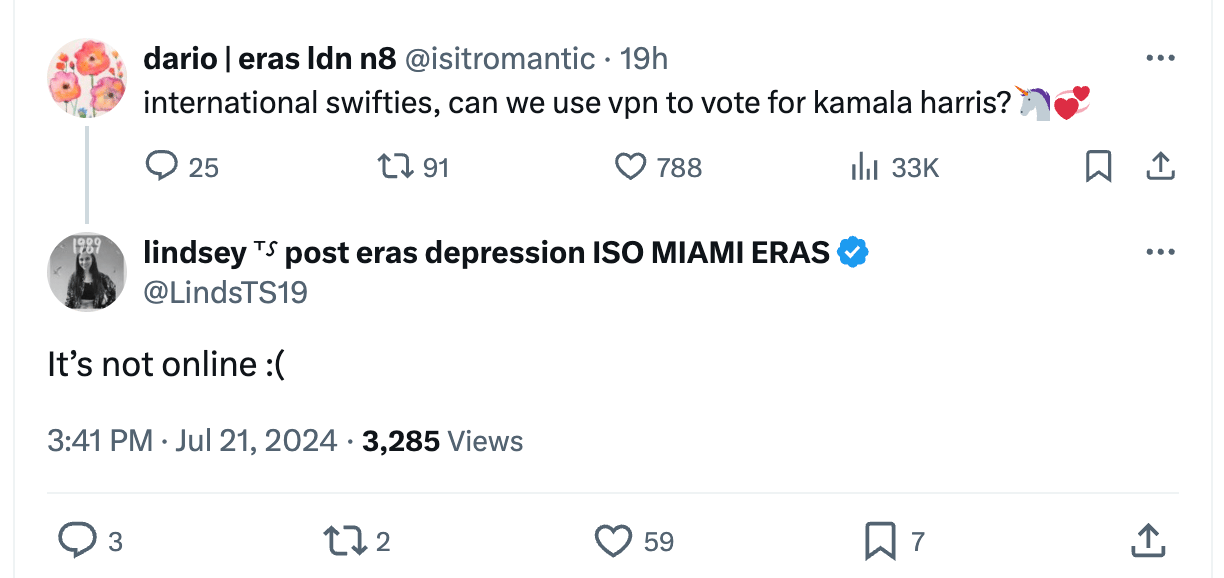Share lindsey's tweet using share icon
This screenshot has height=578, width=1224.
(1147, 541)
